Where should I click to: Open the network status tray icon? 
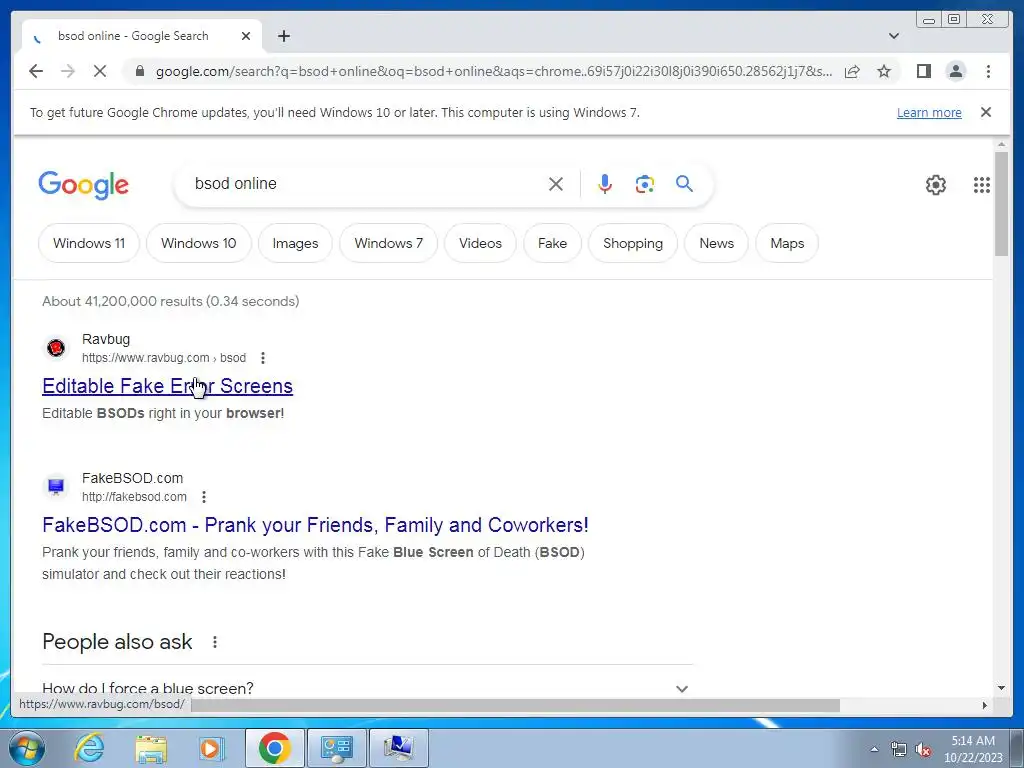[899, 749]
